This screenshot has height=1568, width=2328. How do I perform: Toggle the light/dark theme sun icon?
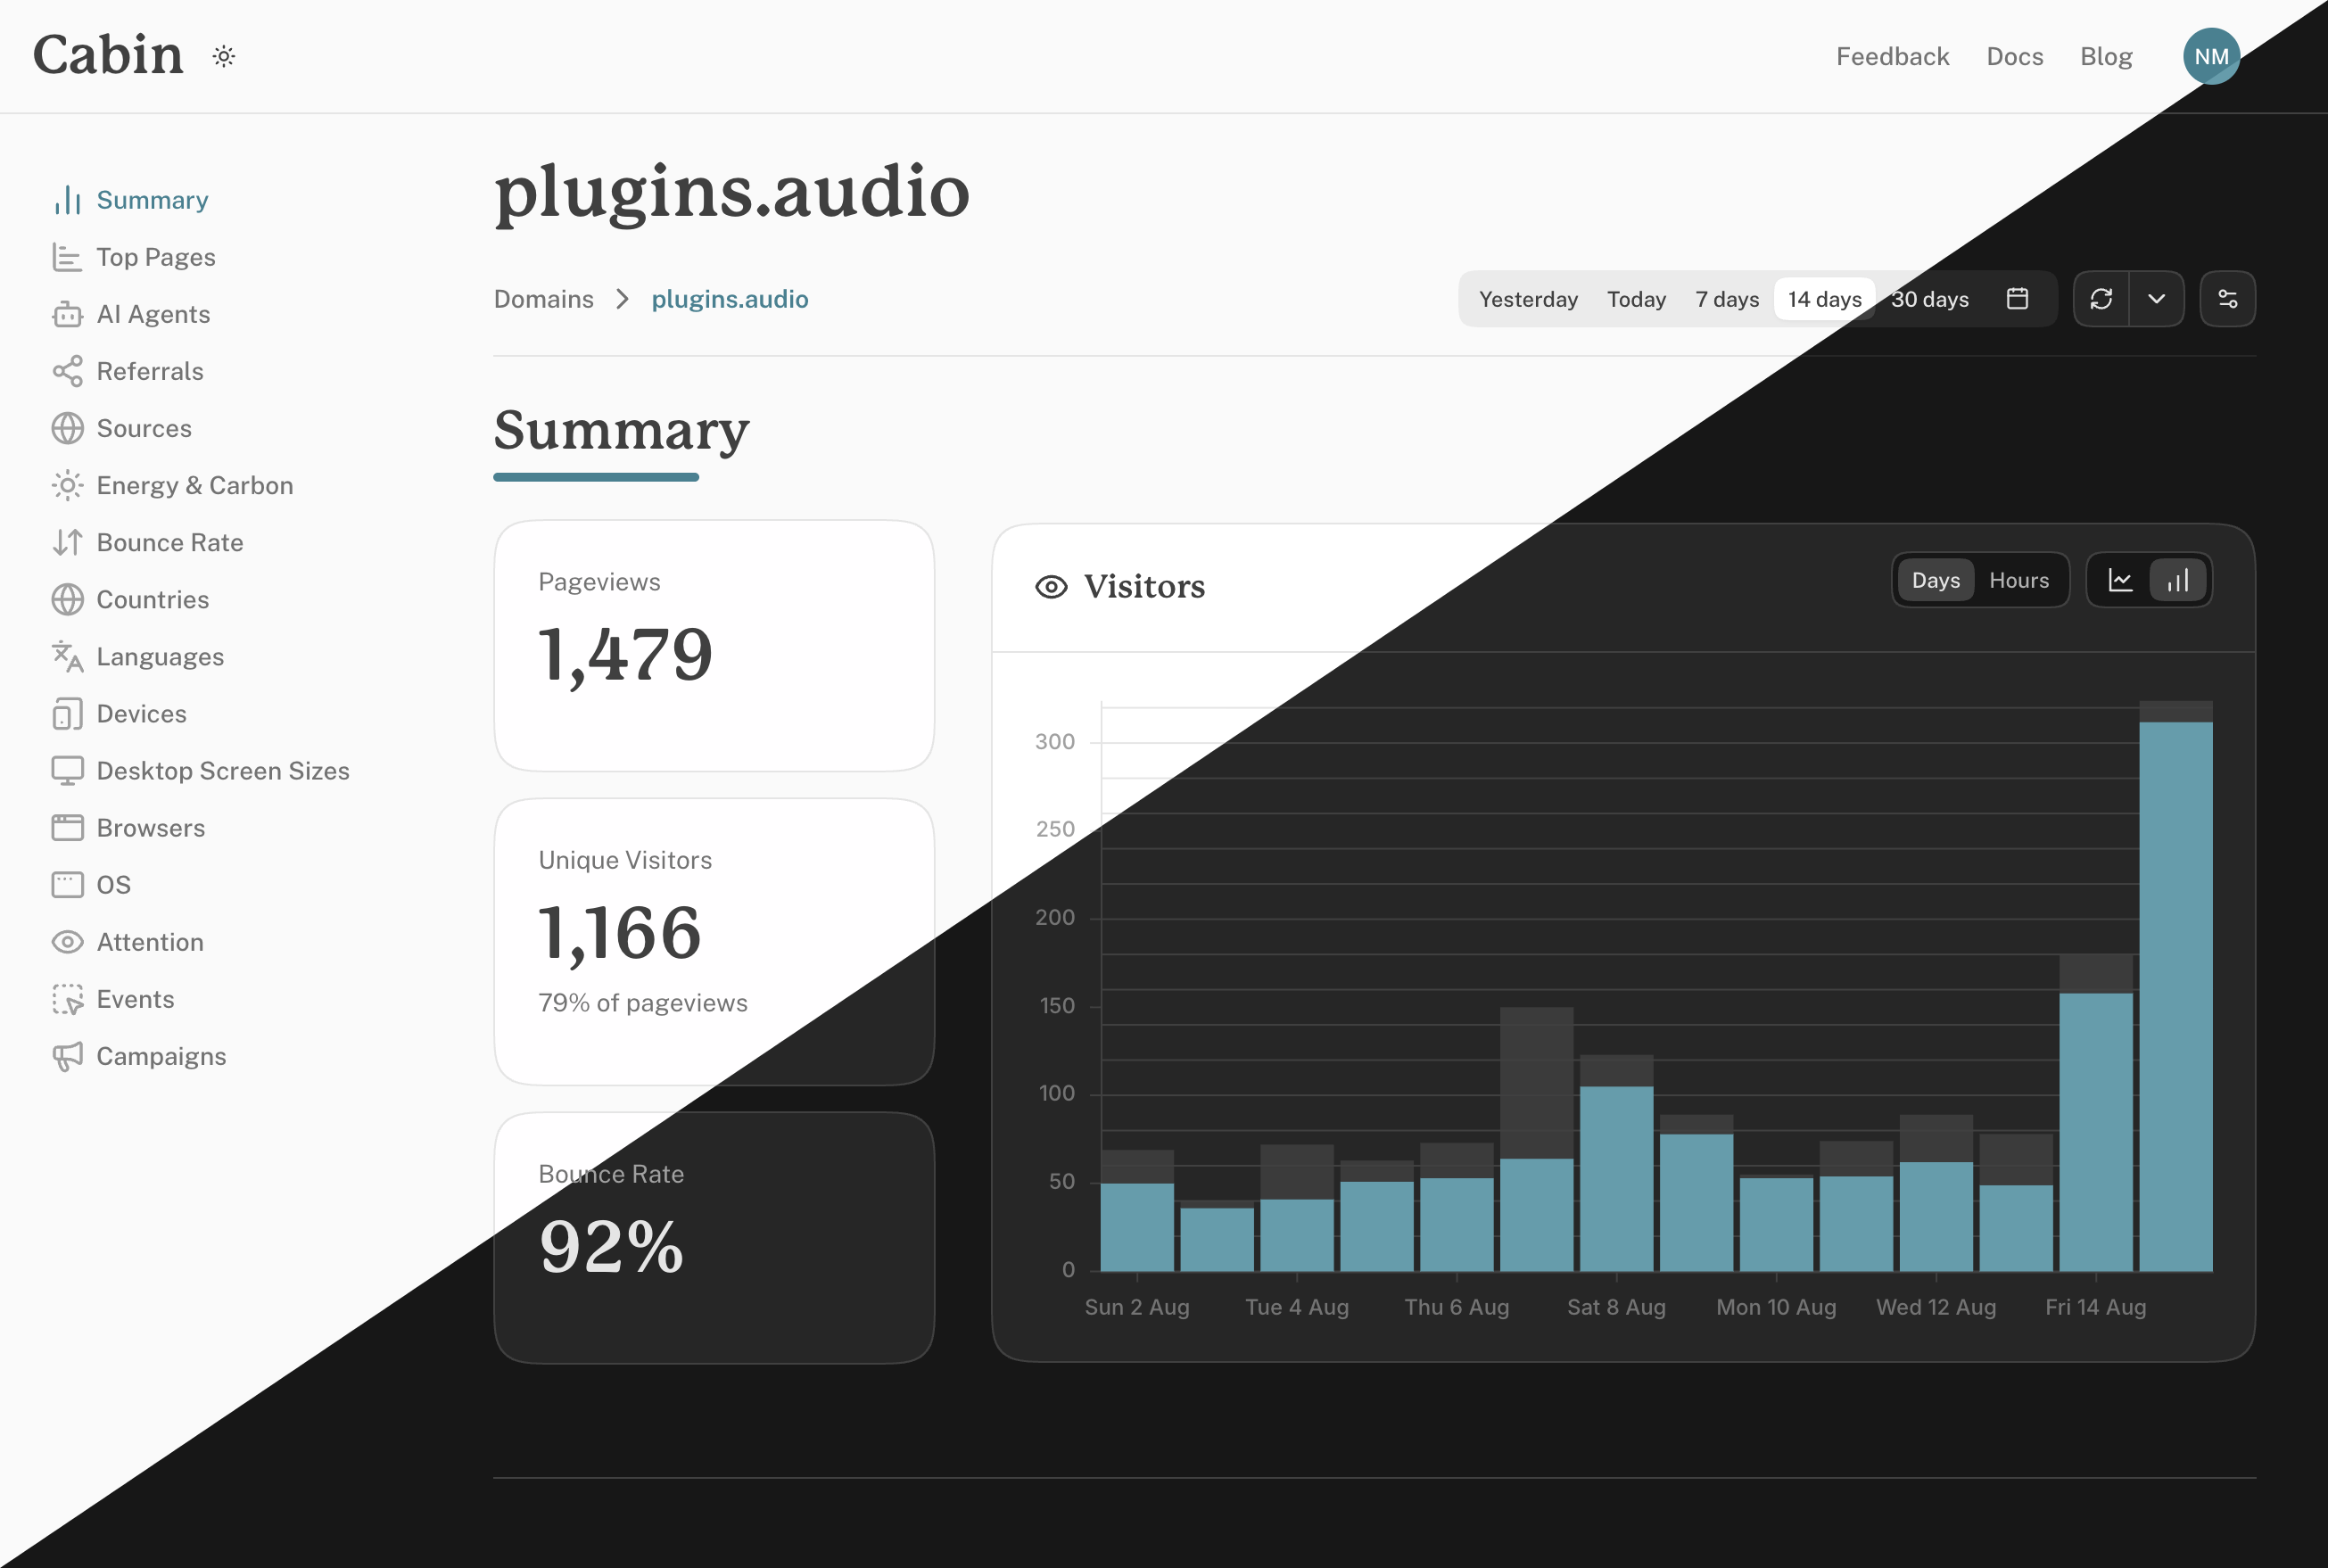224,56
